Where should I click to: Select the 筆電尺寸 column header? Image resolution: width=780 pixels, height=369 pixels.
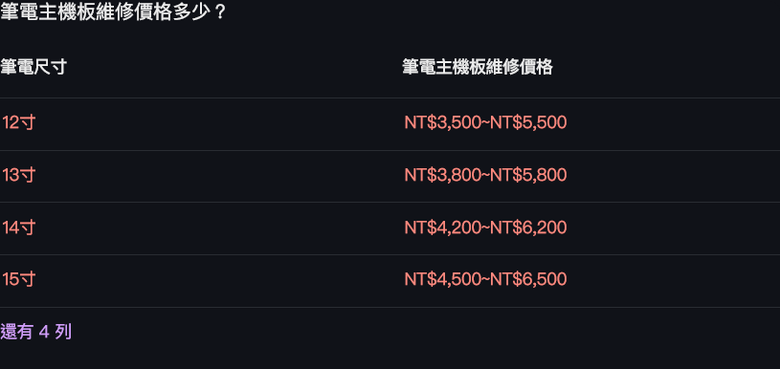point(33,67)
